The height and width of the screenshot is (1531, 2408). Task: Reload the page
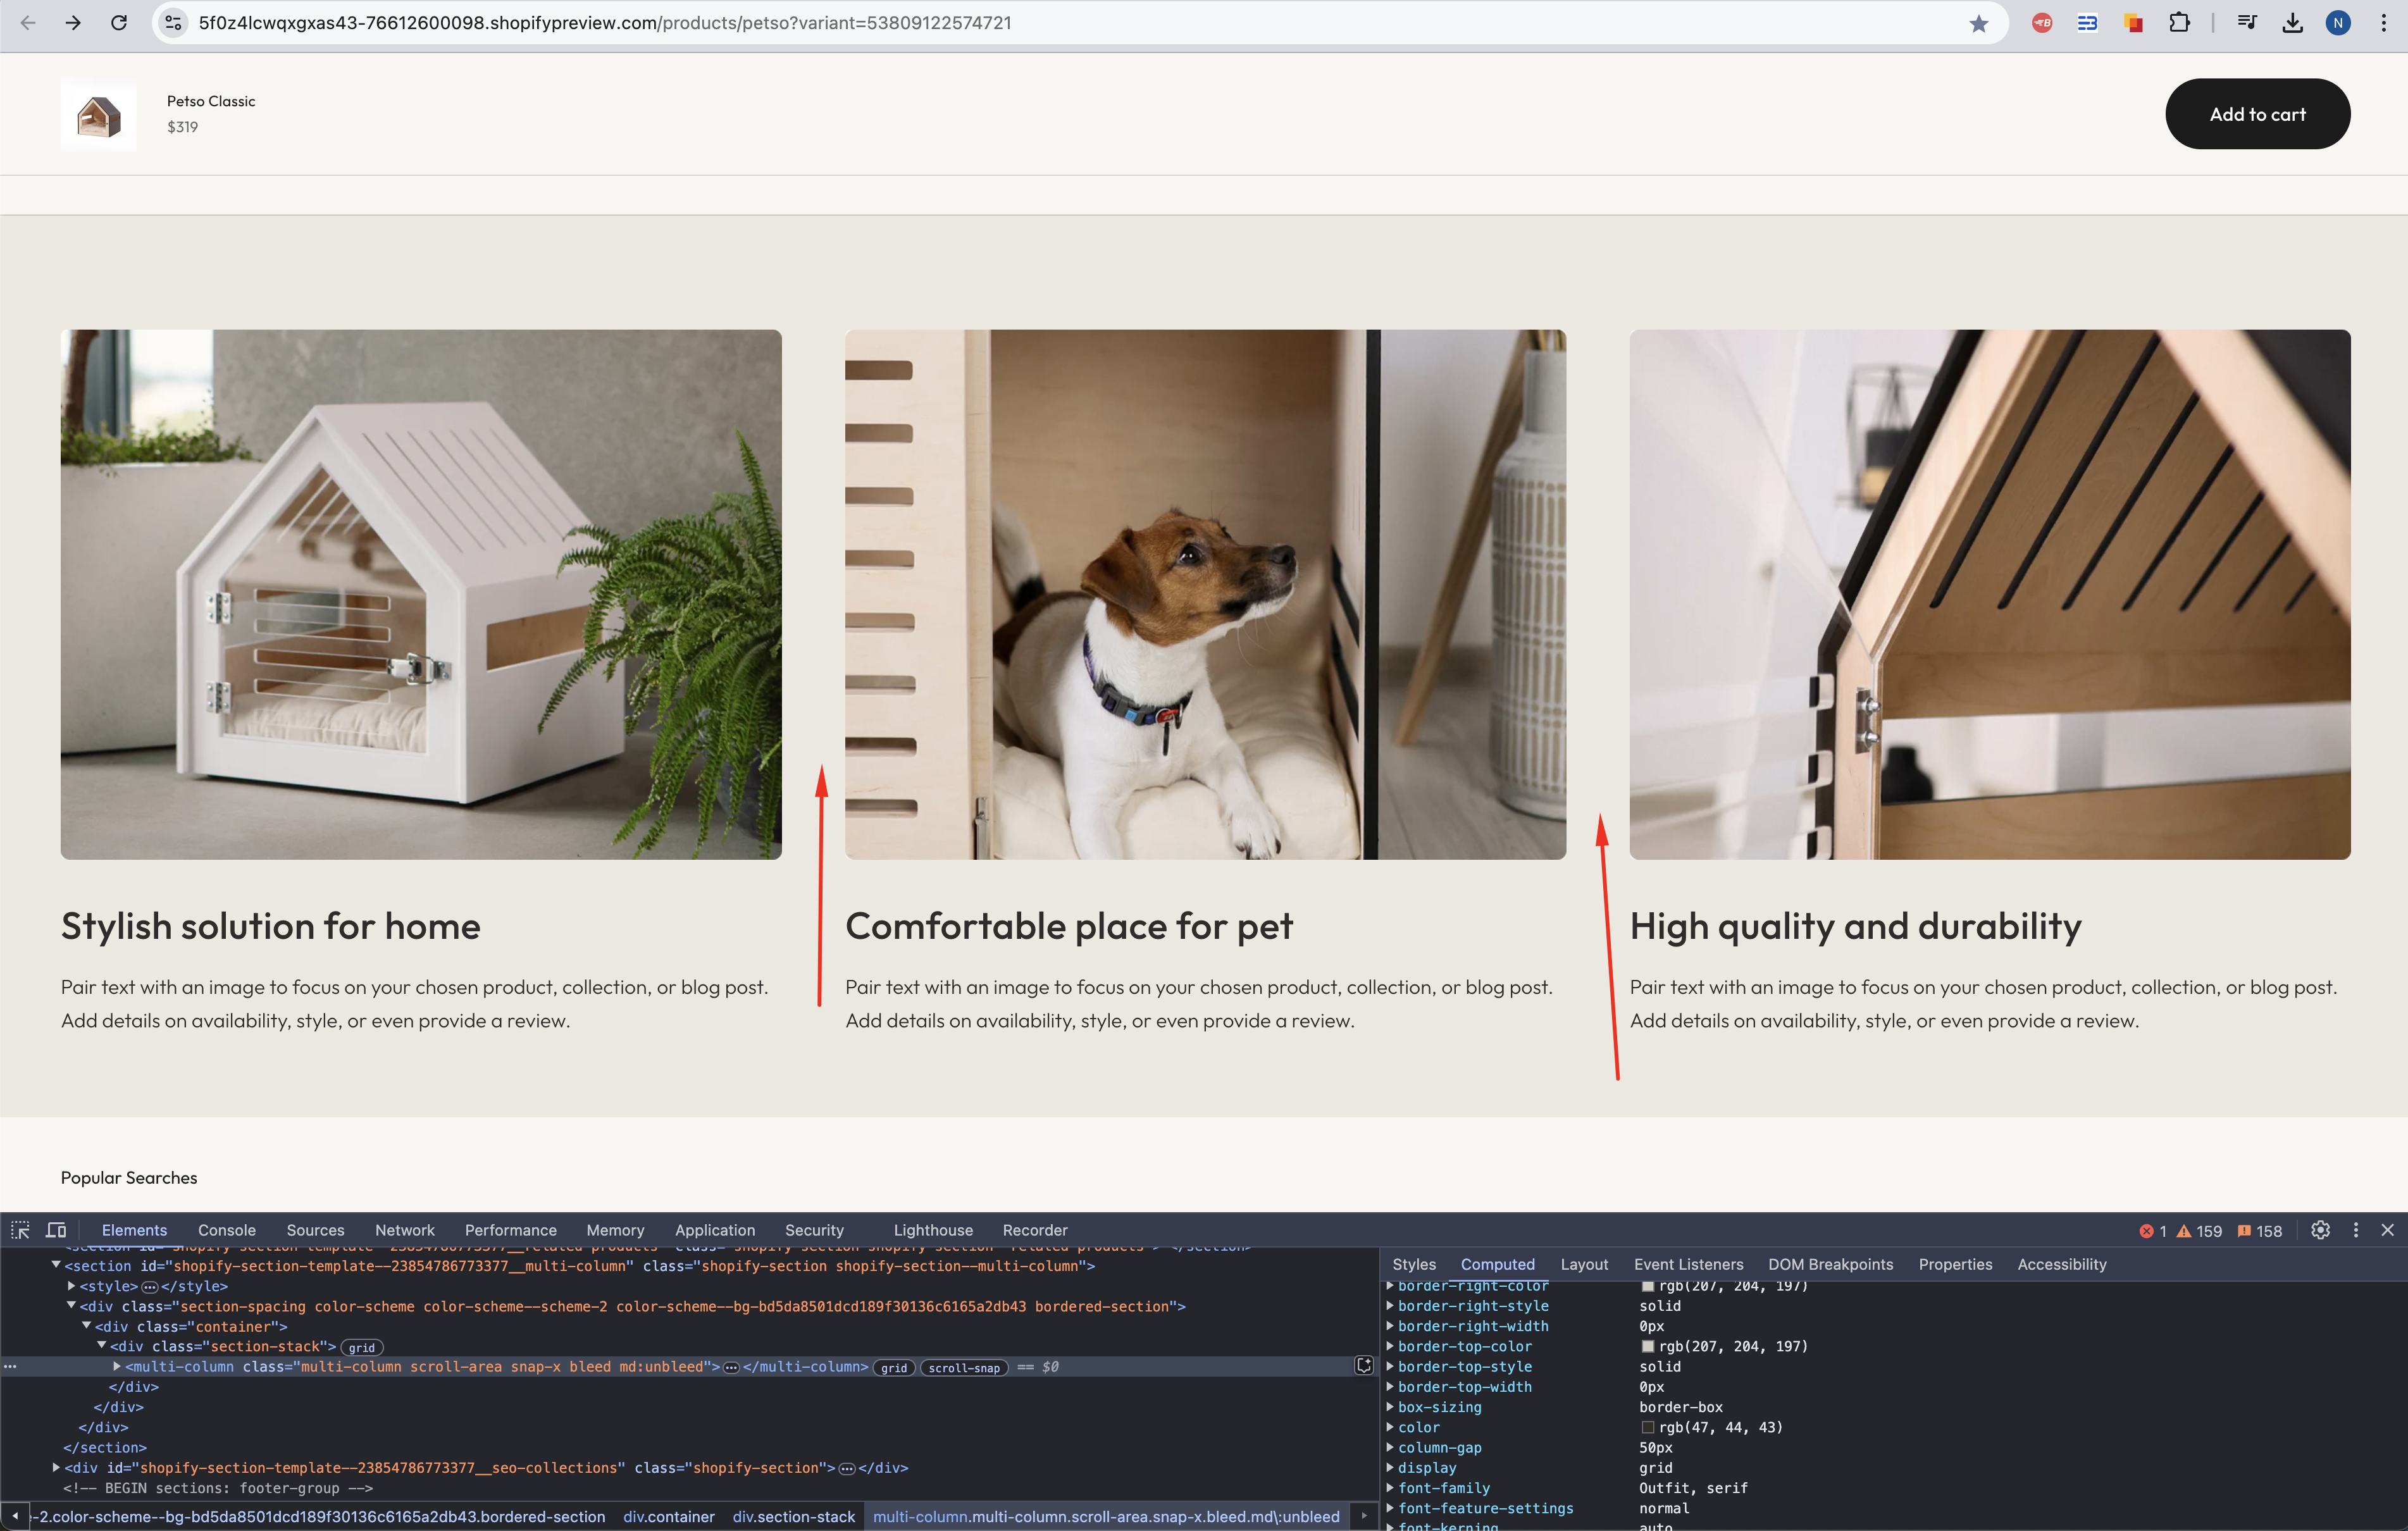pos(119,23)
